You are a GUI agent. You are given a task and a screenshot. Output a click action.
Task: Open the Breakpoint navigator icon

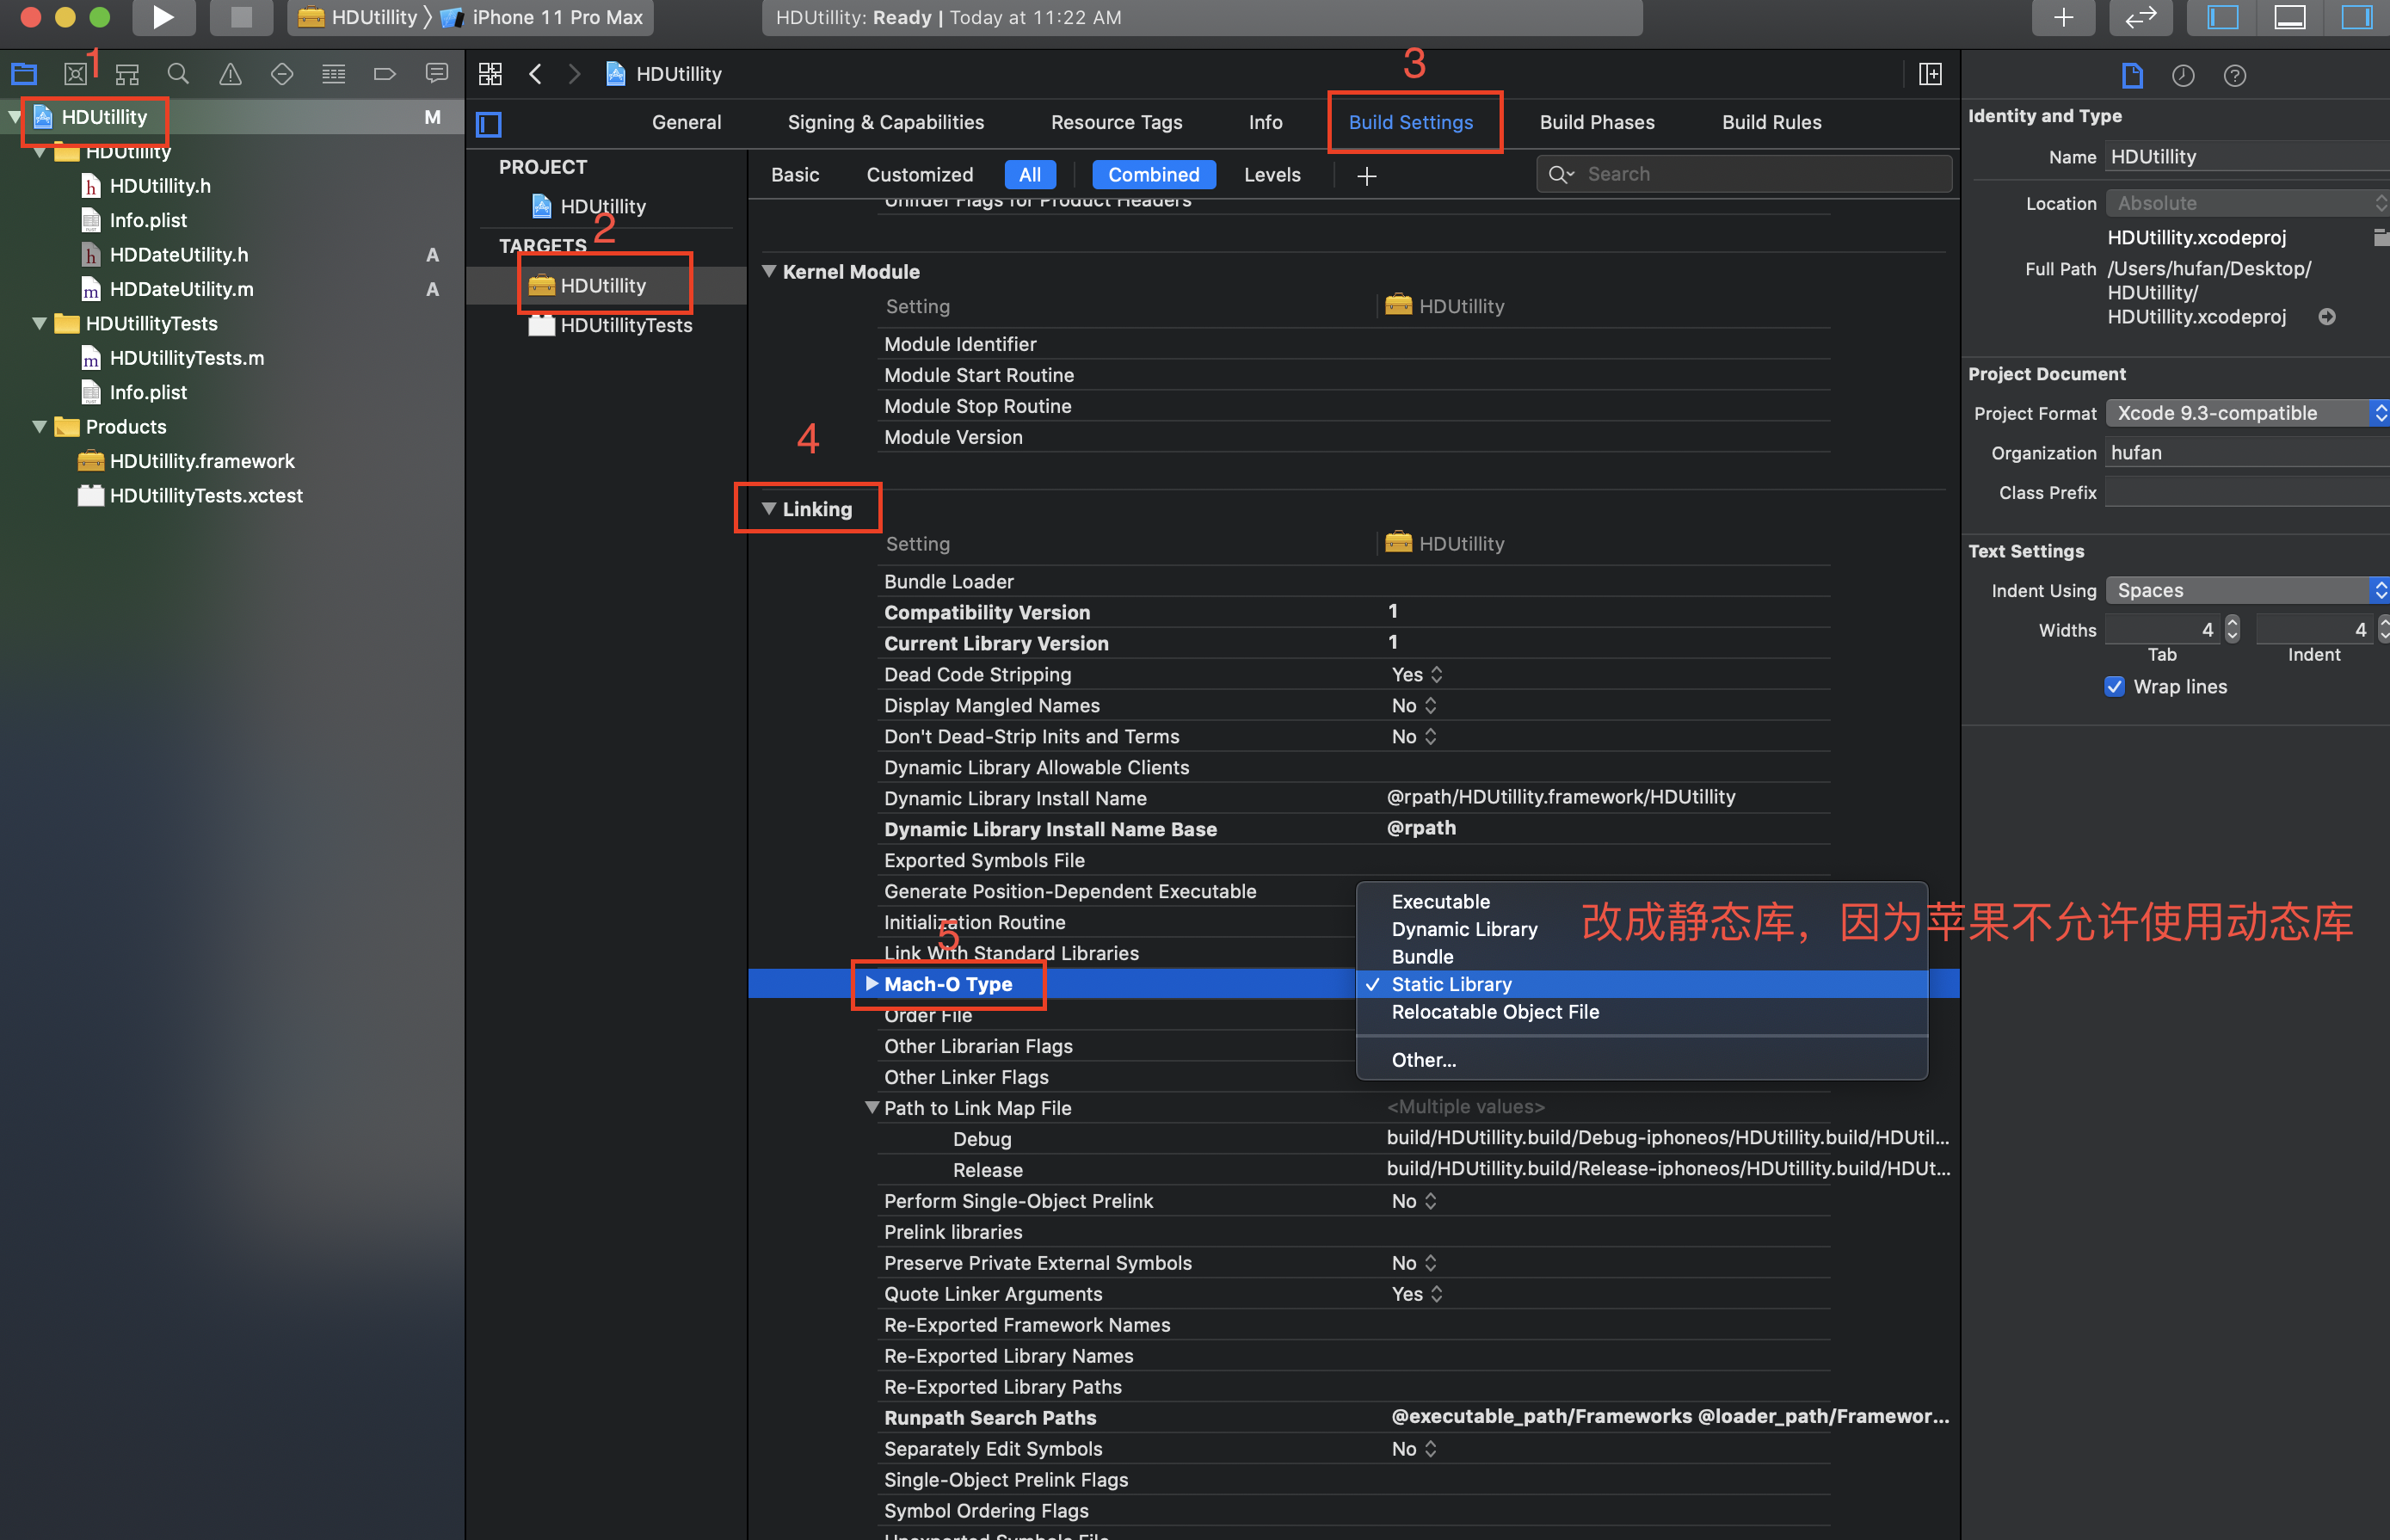385,74
